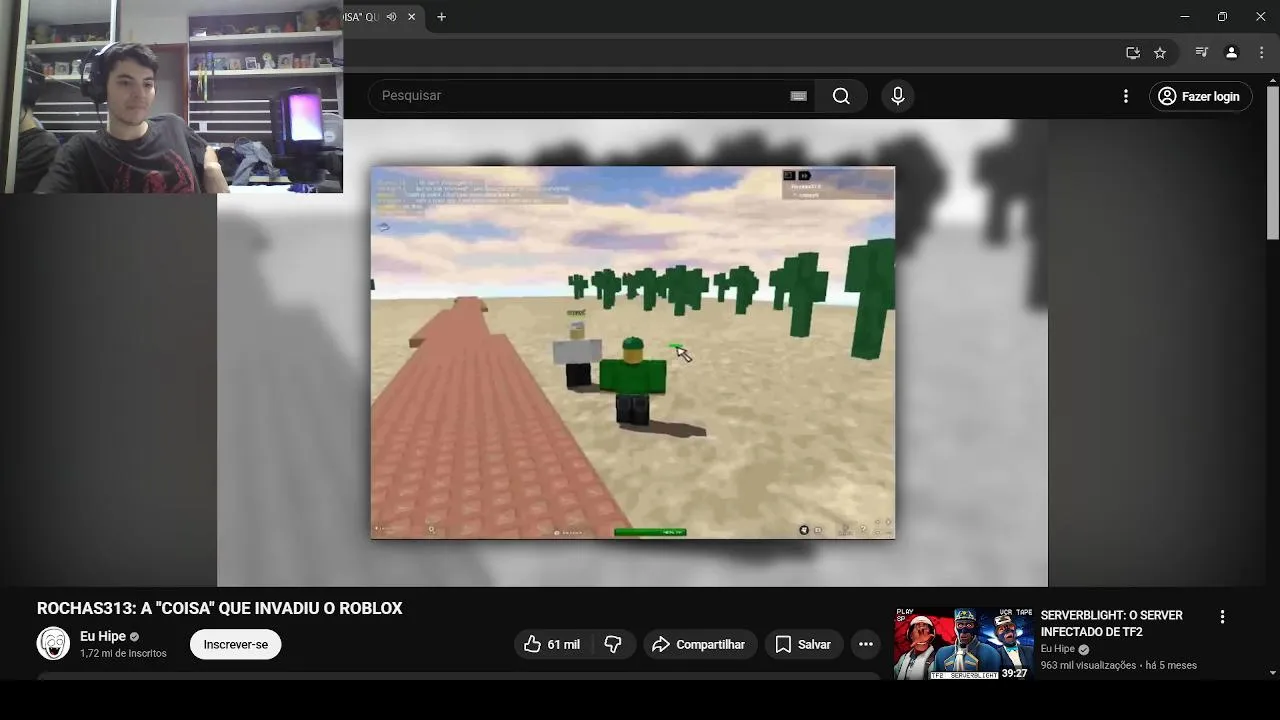Click the Inscrever-se subscribe button
Image resolution: width=1280 pixels, height=720 pixels.
pyautogui.click(x=236, y=645)
